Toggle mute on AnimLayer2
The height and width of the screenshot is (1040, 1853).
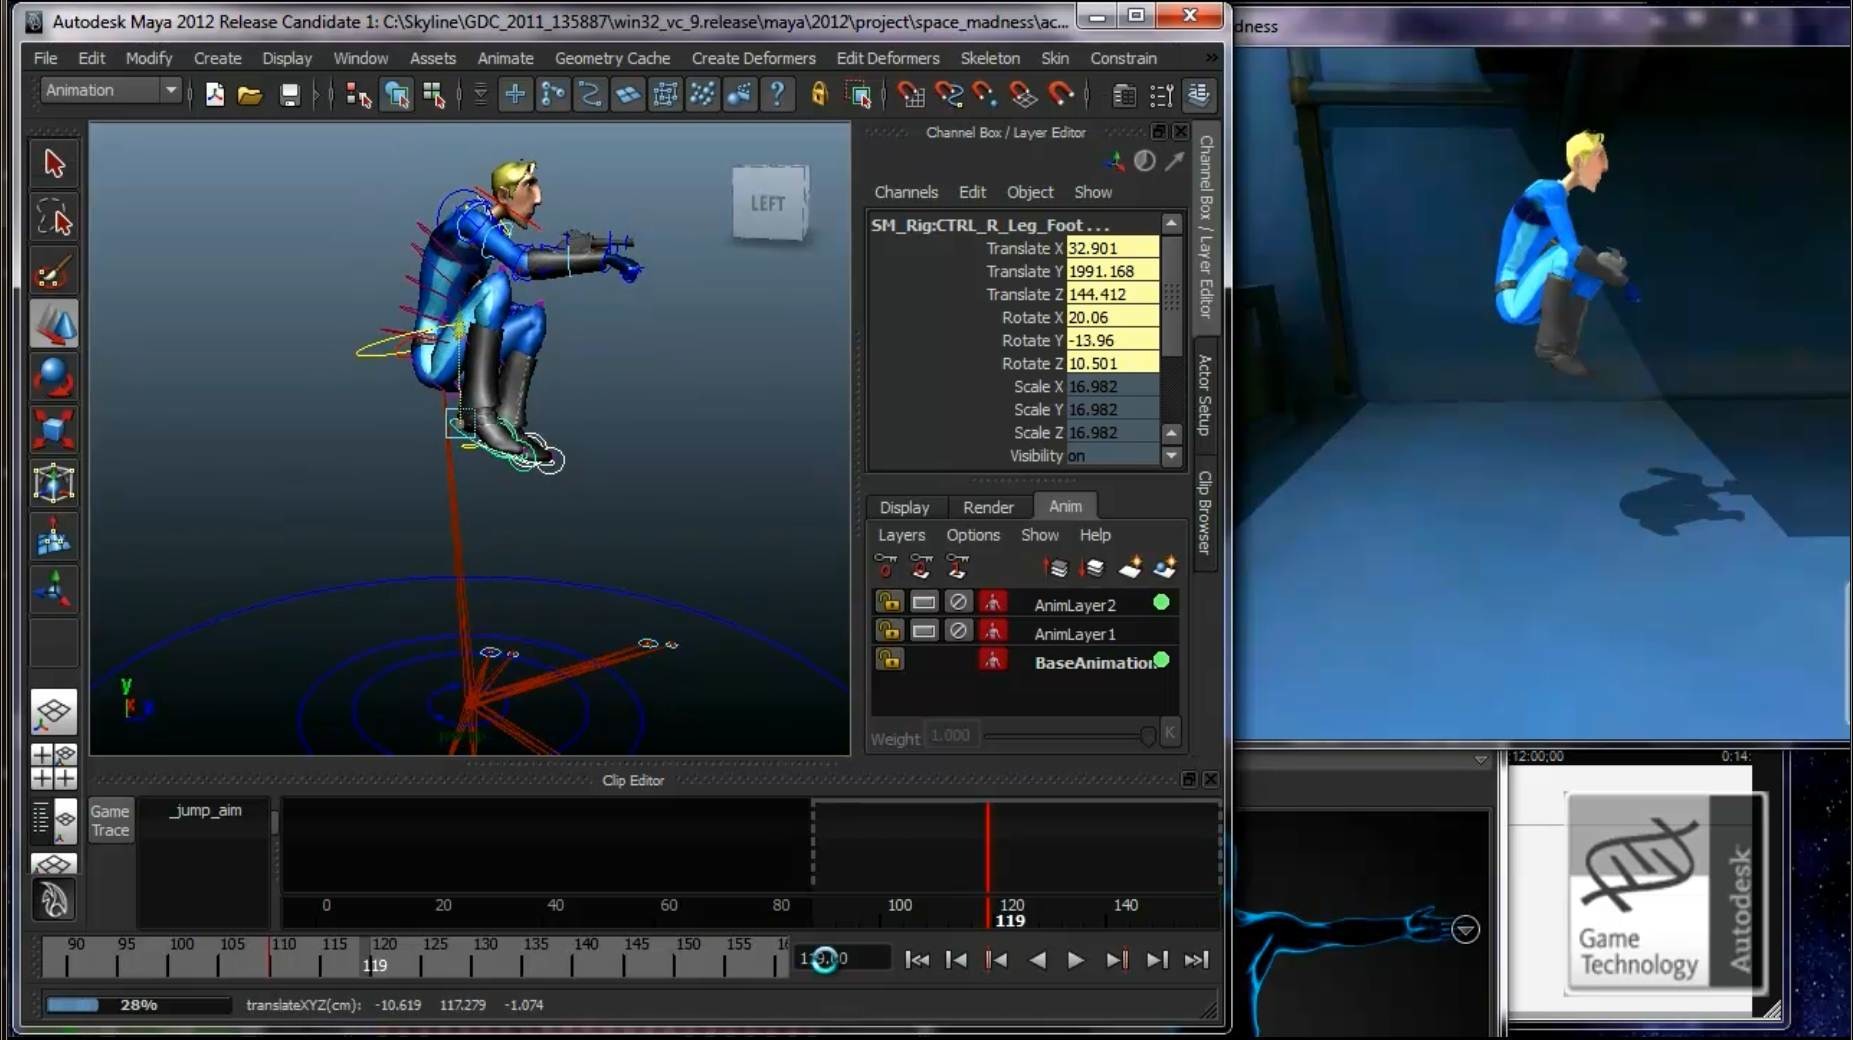pos(958,602)
